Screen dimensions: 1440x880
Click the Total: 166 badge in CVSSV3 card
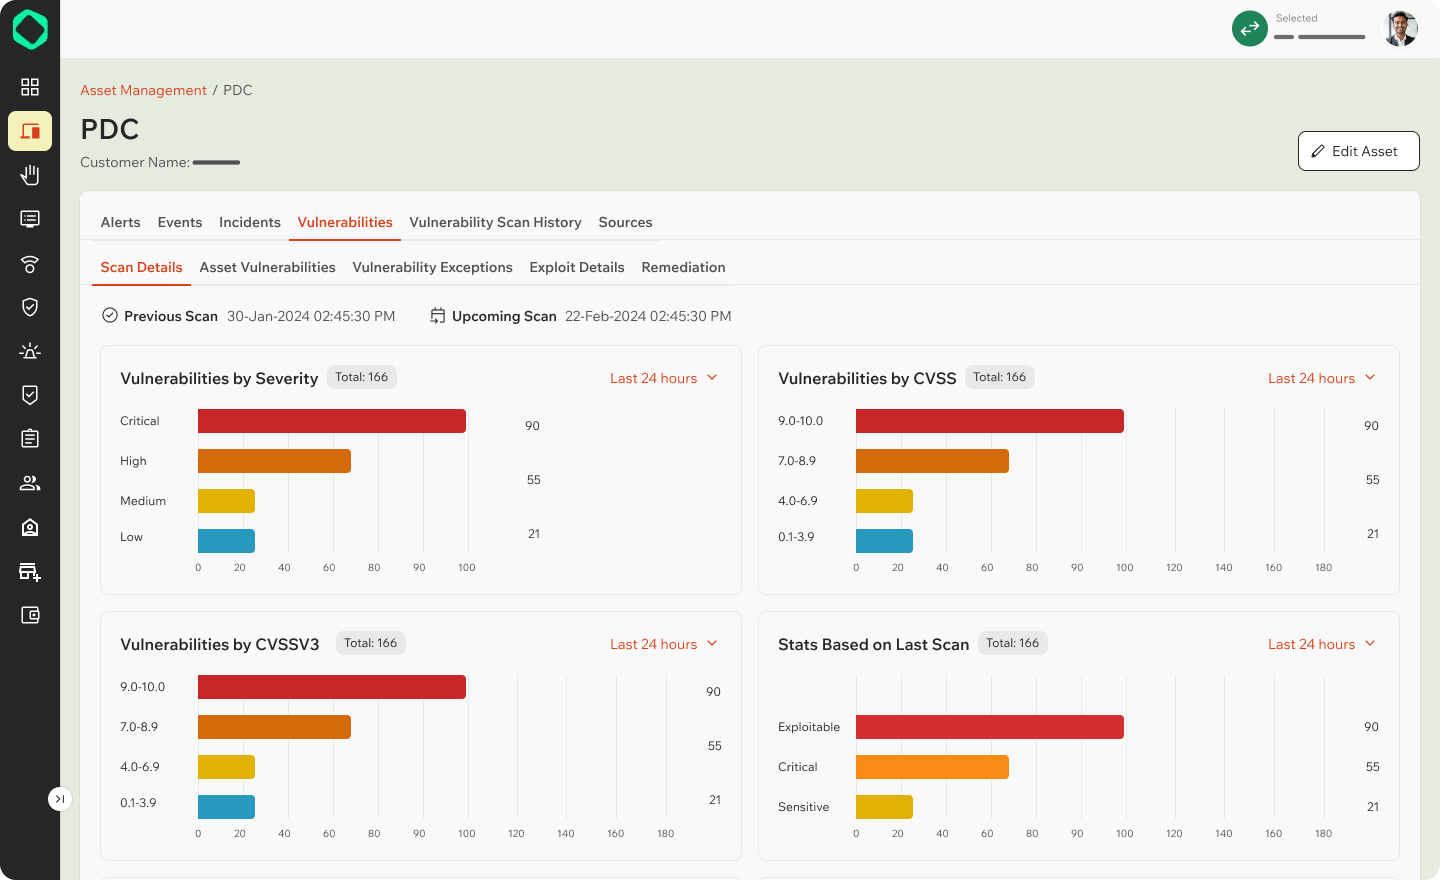[370, 643]
